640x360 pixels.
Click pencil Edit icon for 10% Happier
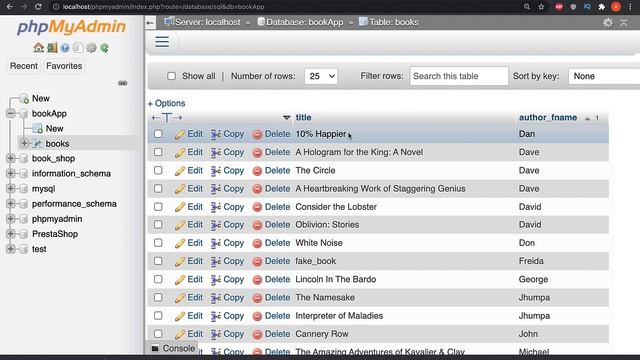click(180, 134)
